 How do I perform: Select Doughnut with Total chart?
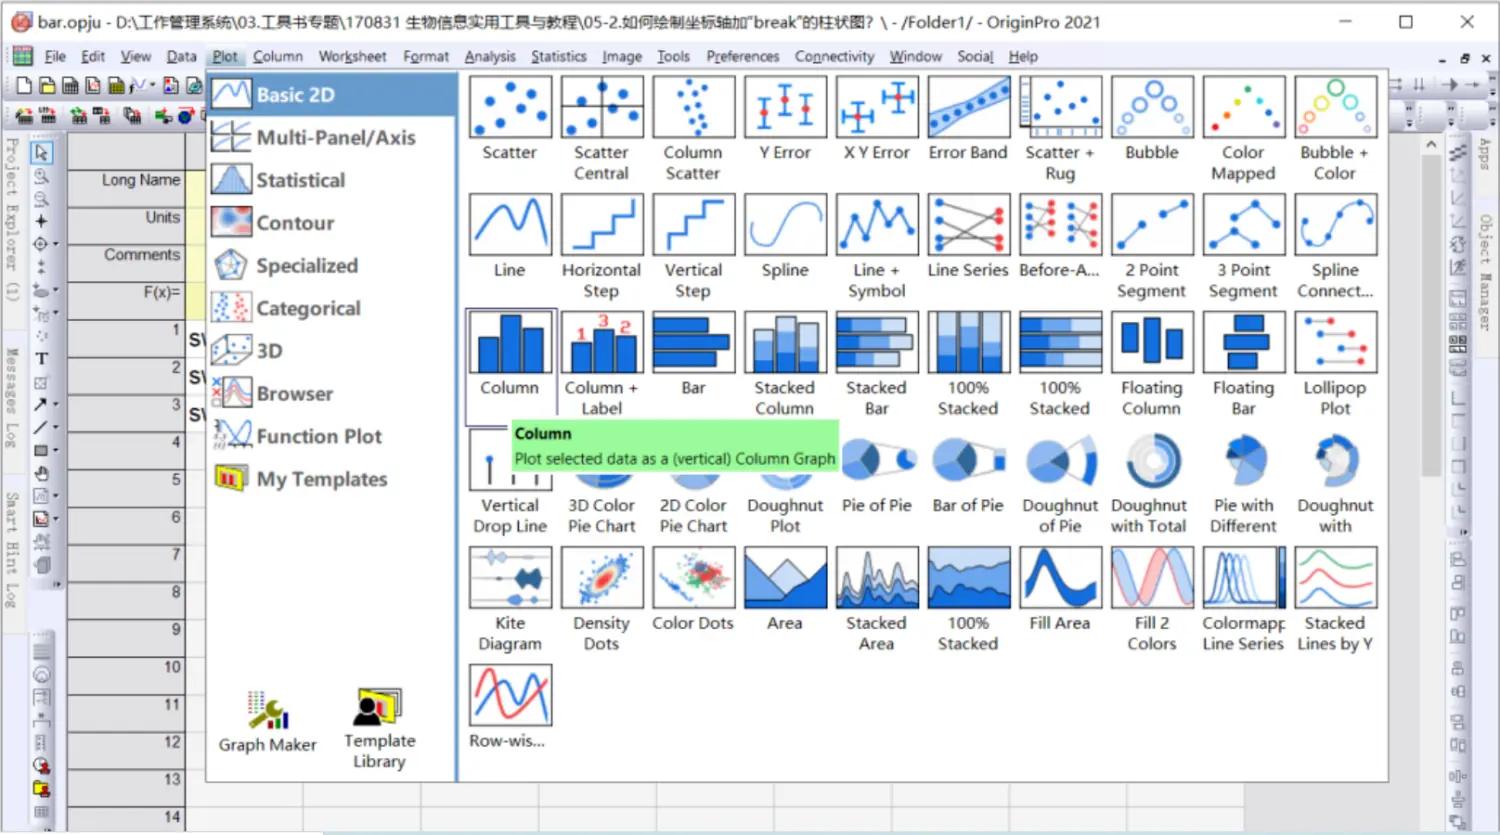pyautogui.click(x=1152, y=461)
